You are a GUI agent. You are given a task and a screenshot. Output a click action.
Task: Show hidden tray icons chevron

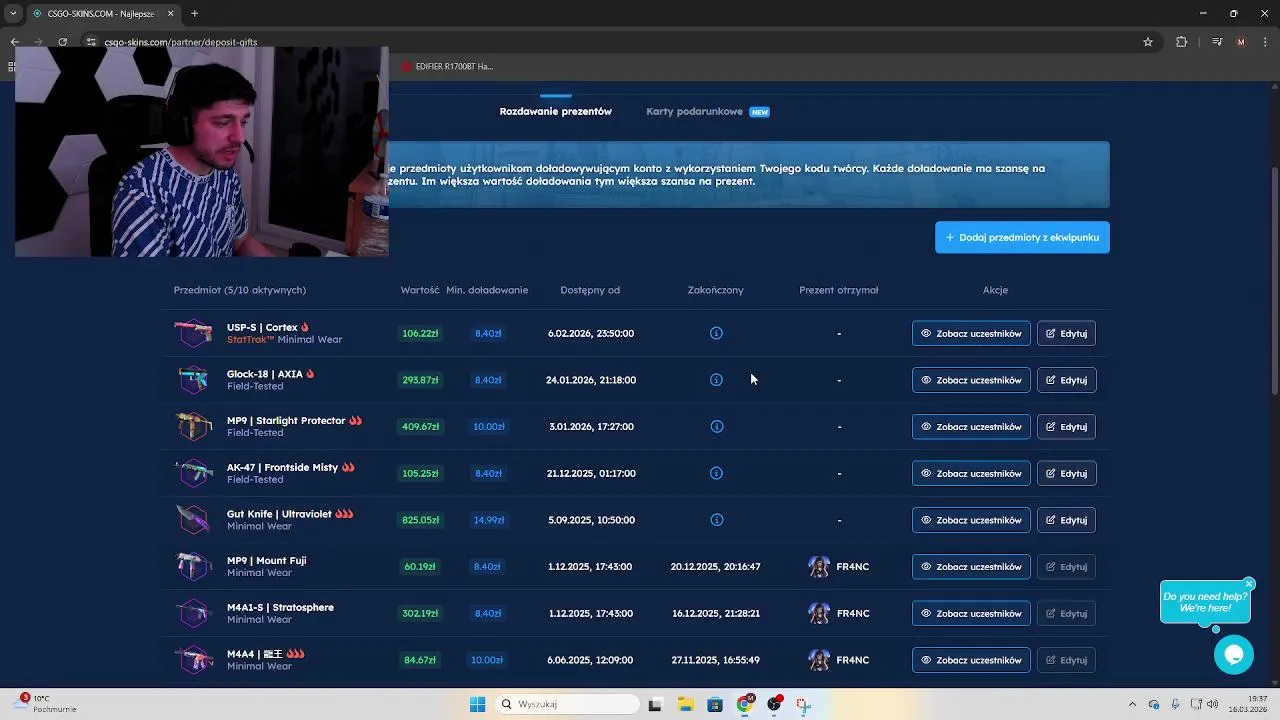tap(1132, 704)
